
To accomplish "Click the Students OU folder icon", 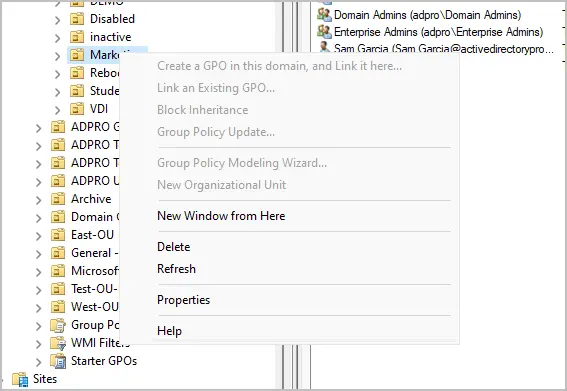I will [77, 91].
